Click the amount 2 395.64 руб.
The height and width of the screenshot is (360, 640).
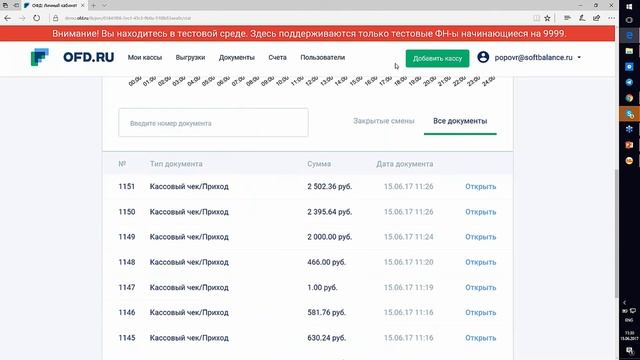pyautogui.click(x=329, y=212)
